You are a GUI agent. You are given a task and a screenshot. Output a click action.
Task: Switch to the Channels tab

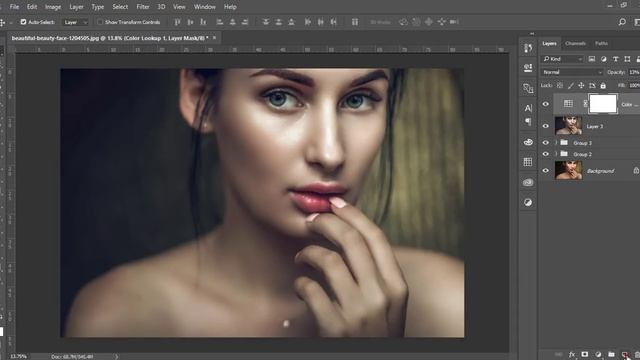576,43
